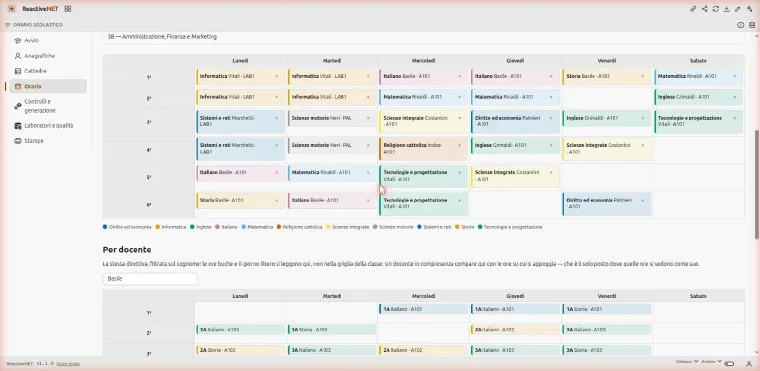The image size is (760, 371).
Task: Click the Orario Scolastico header icon
Action: coord(7,25)
